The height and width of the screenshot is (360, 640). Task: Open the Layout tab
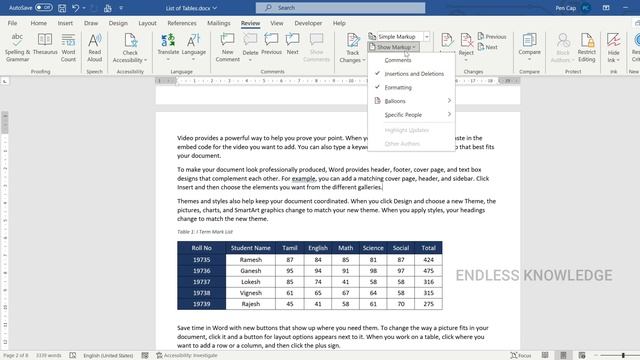point(147,23)
